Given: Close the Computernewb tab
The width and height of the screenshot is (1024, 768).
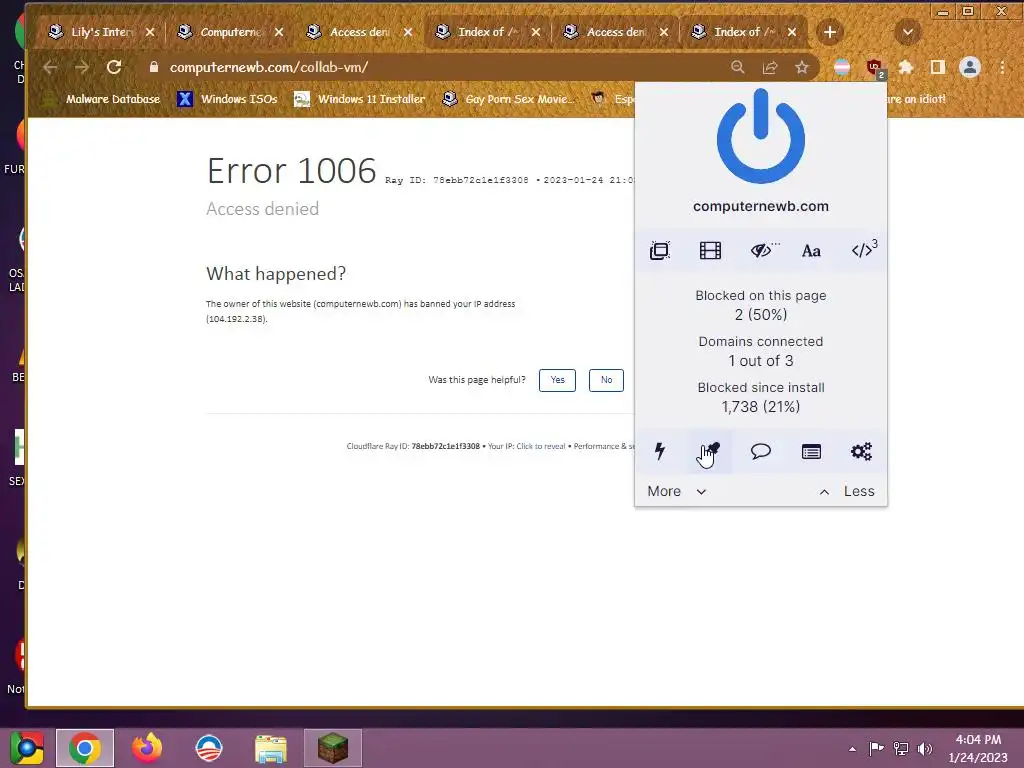Looking at the screenshot, I should [x=279, y=32].
